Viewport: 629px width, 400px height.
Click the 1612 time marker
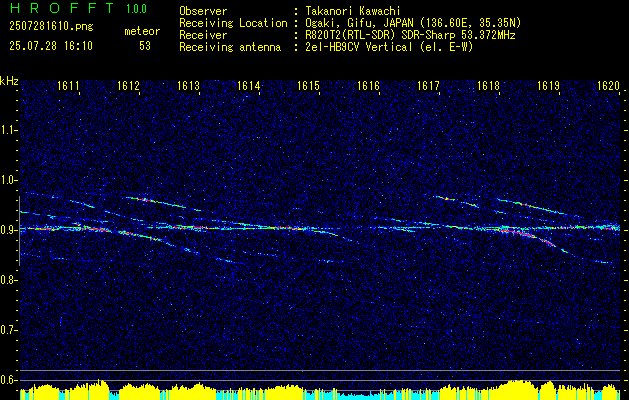[x=128, y=85]
